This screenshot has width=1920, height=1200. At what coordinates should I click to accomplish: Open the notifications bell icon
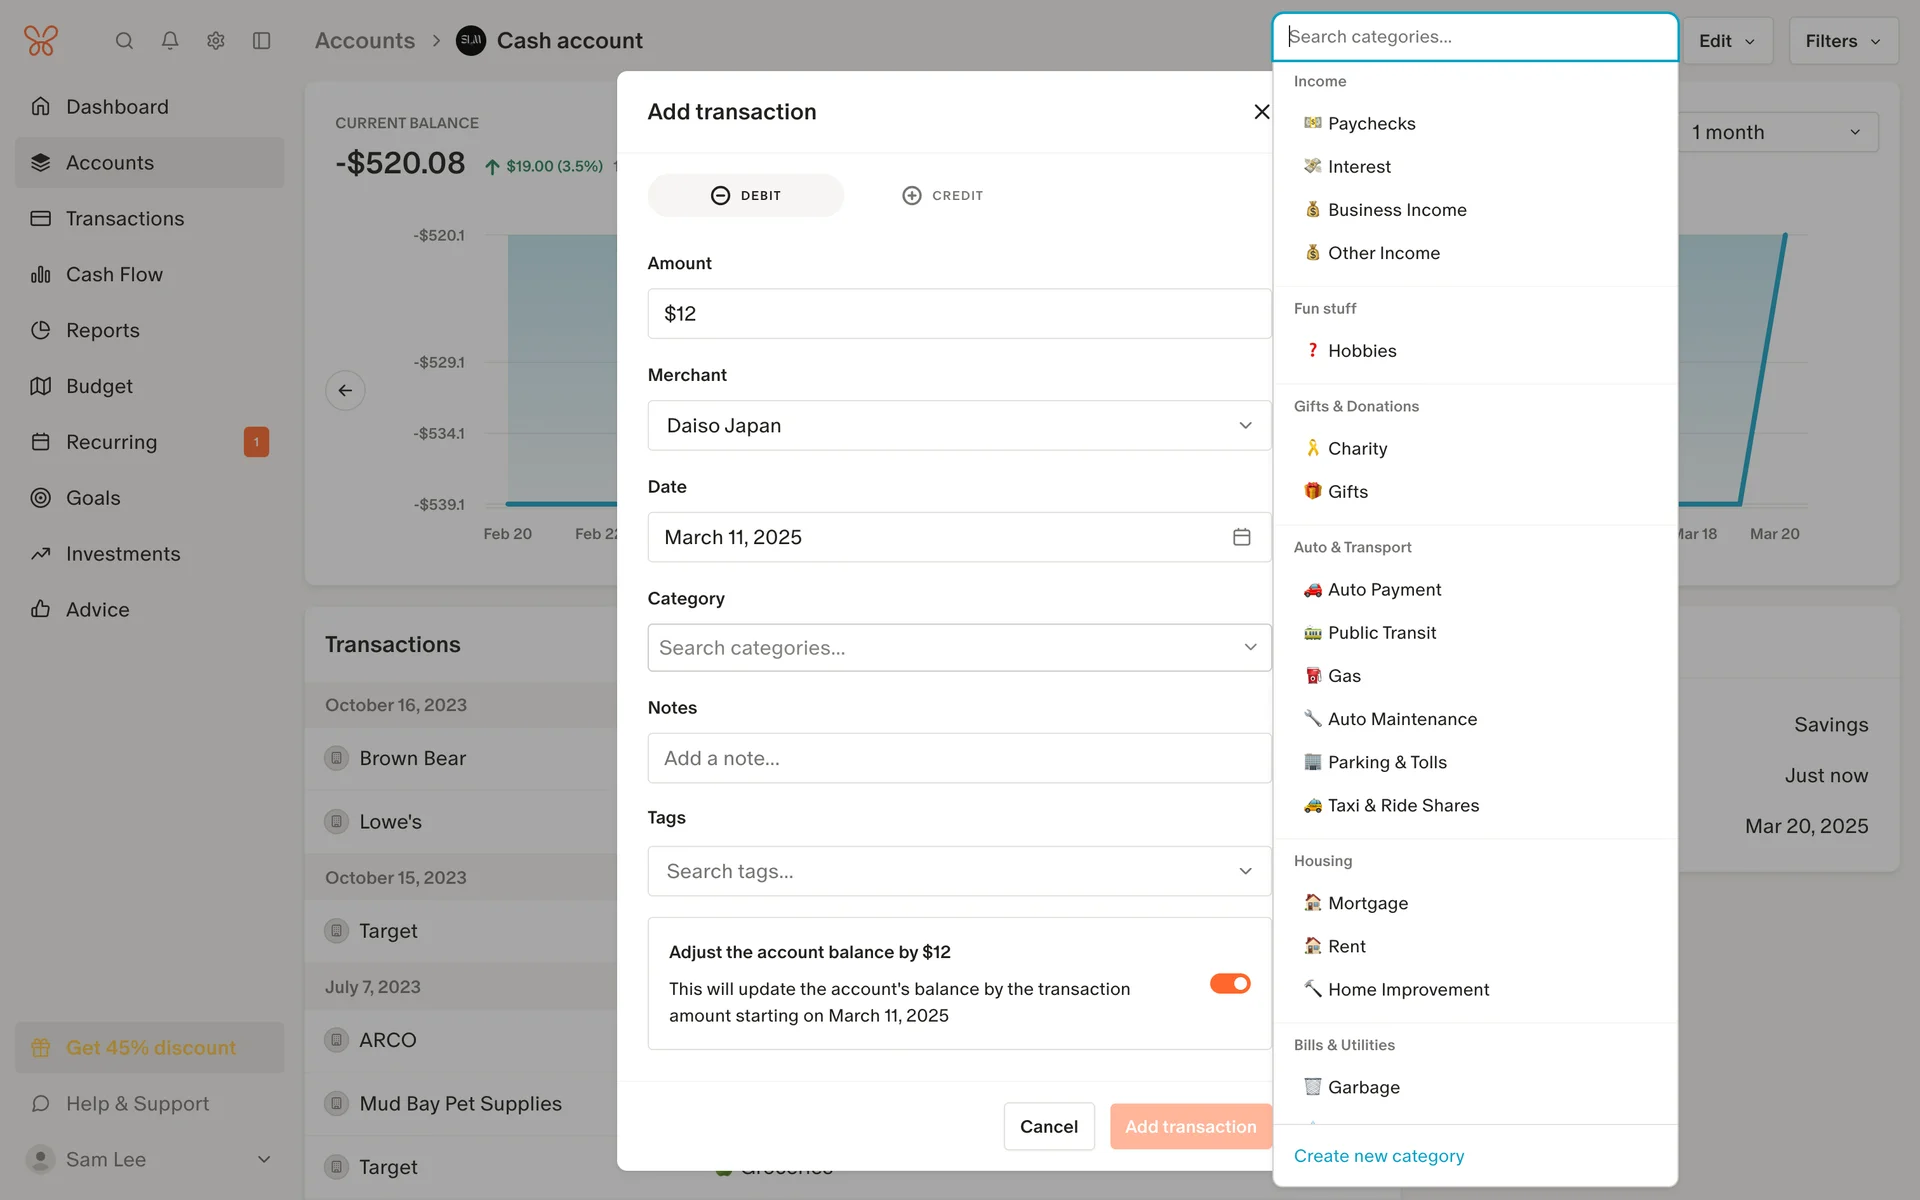[170, 41]
